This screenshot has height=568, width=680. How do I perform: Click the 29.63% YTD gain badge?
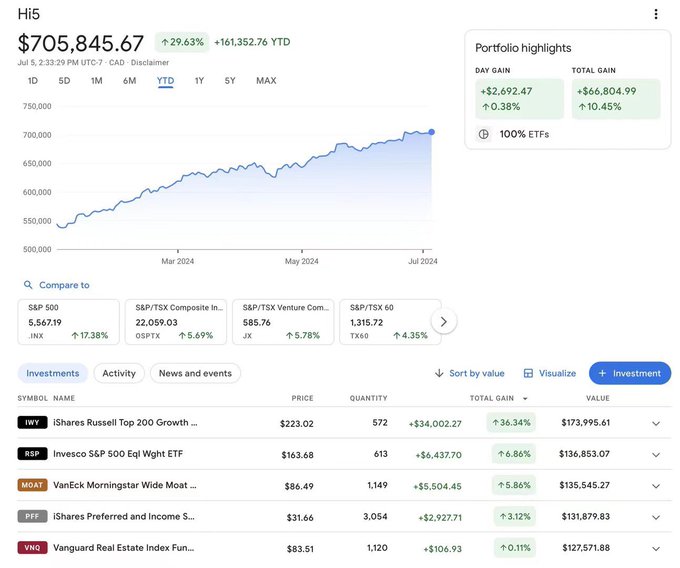click(x=182, y=42)
